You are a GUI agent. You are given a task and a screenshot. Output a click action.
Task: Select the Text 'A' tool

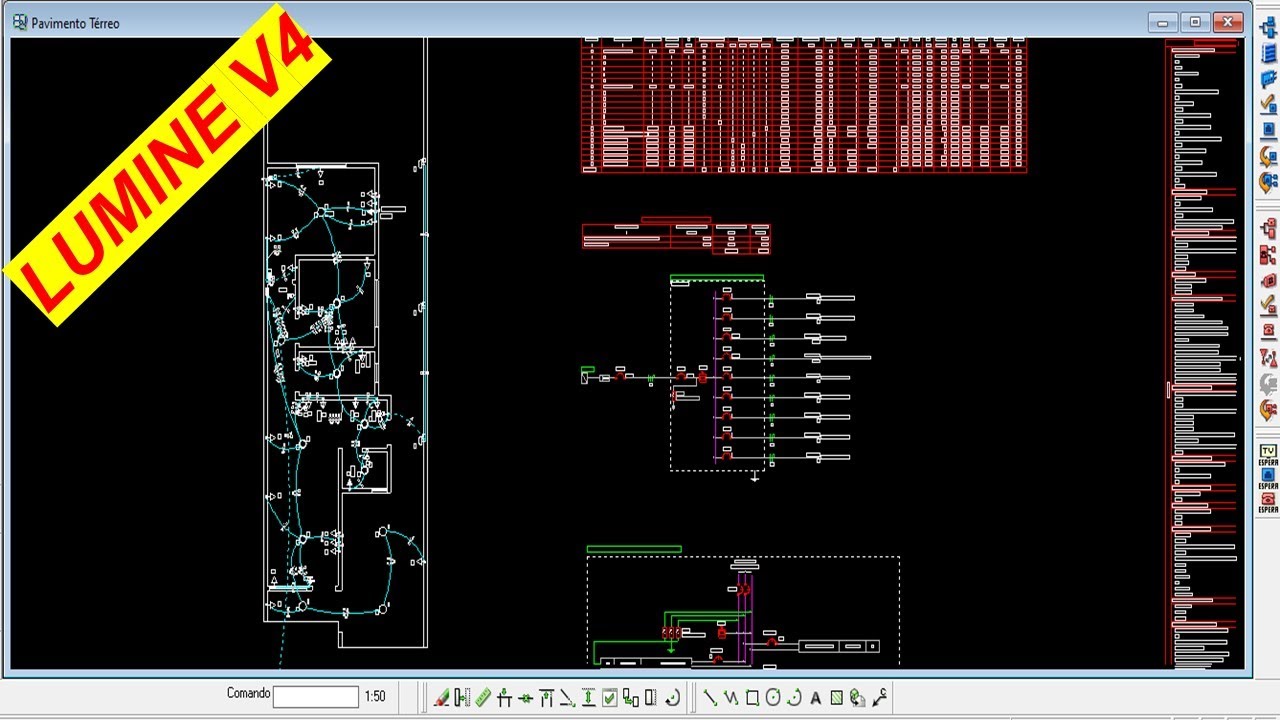coord(815,698)
